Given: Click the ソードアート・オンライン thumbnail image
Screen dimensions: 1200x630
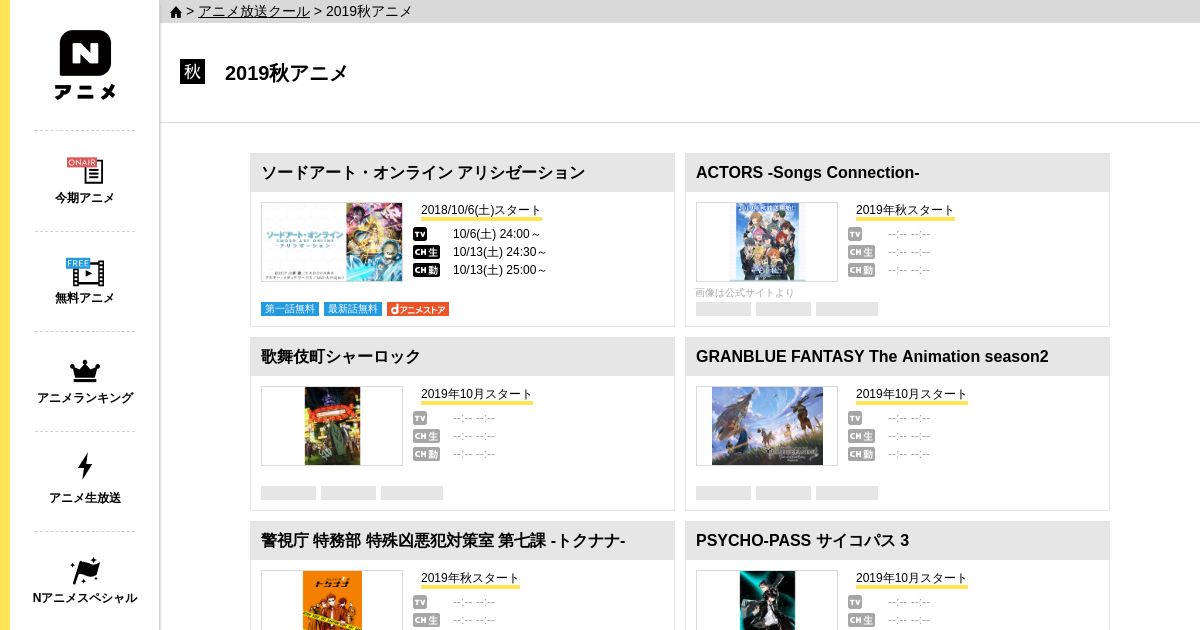Looking at the screenshot, I should pos(332,242).
